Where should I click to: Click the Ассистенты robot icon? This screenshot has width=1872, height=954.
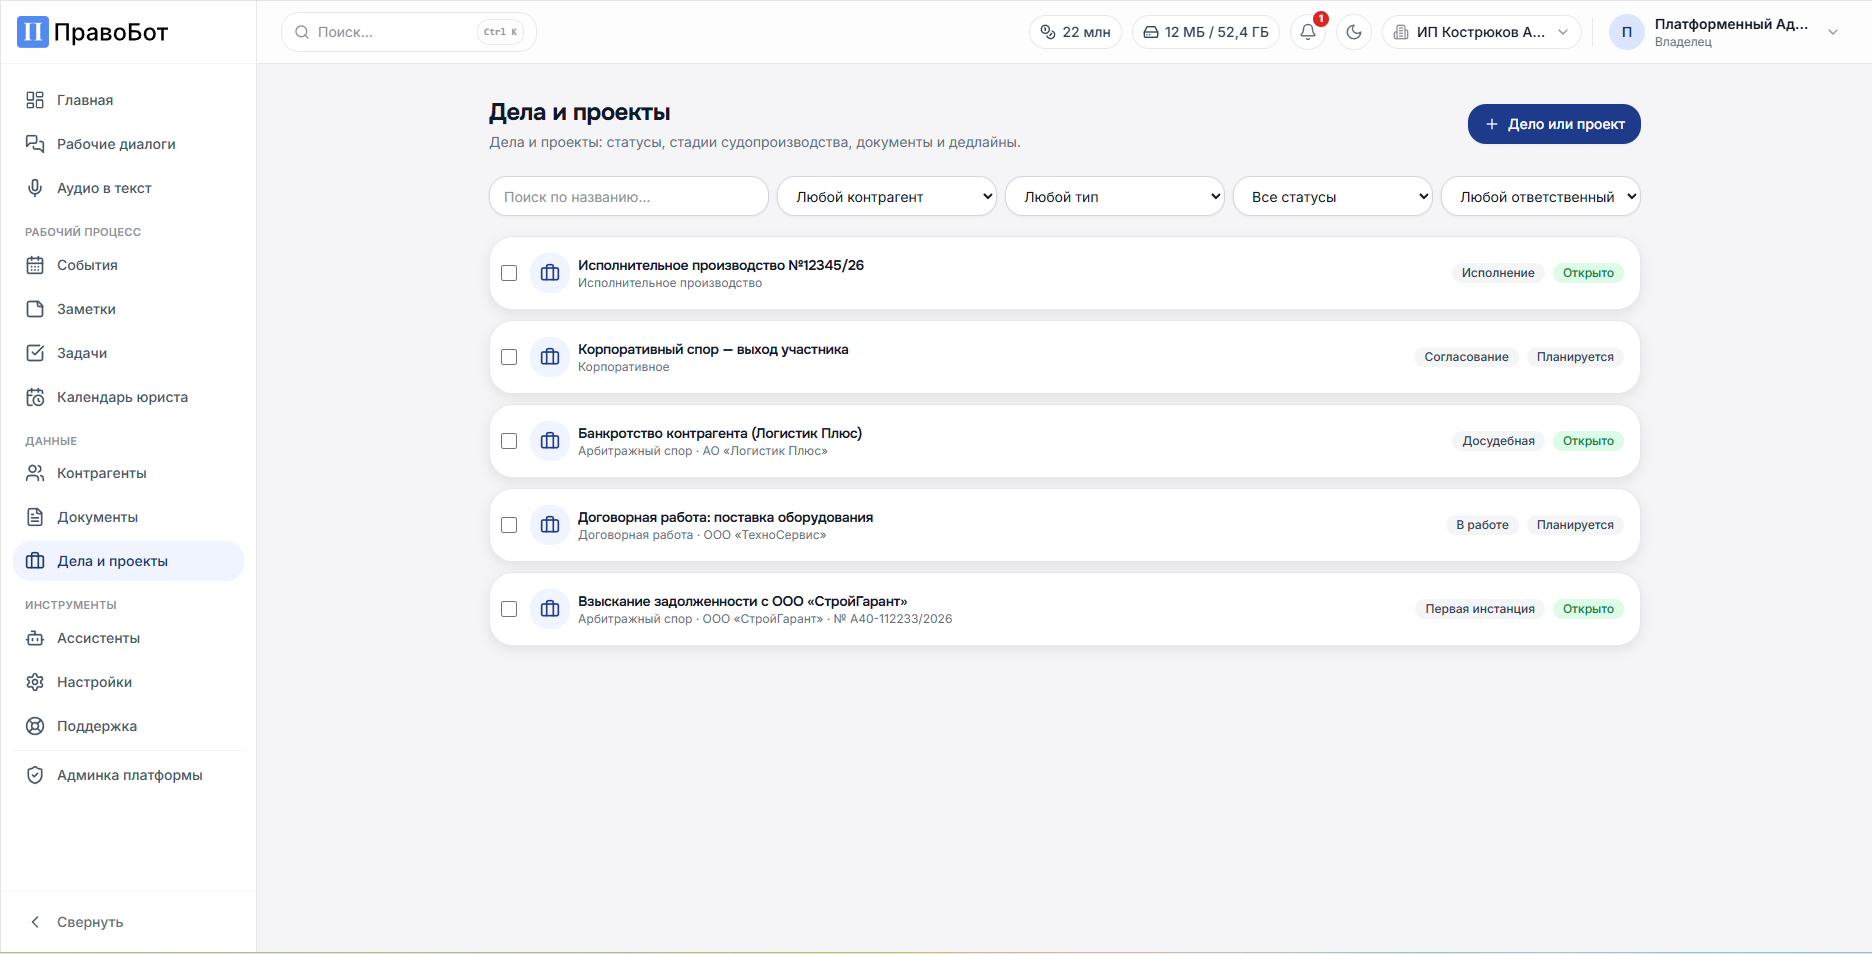(x=35, y=638)
